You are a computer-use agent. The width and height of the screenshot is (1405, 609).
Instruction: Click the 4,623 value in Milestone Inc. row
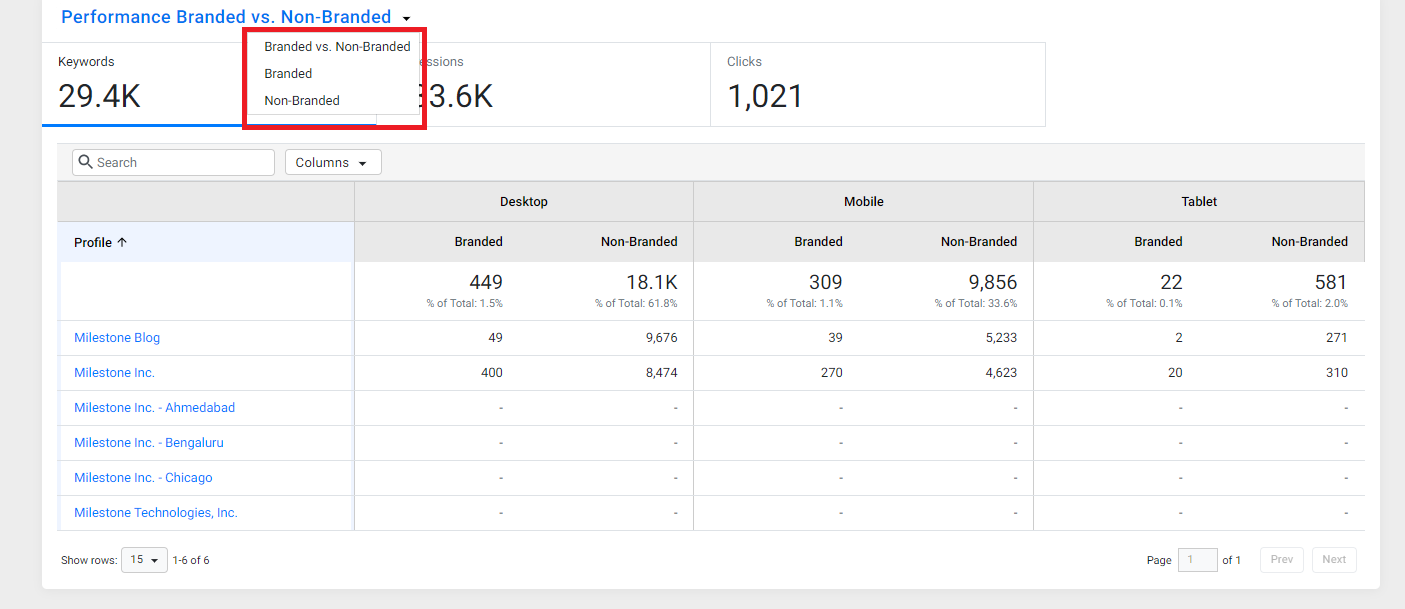pos(1001,373)
